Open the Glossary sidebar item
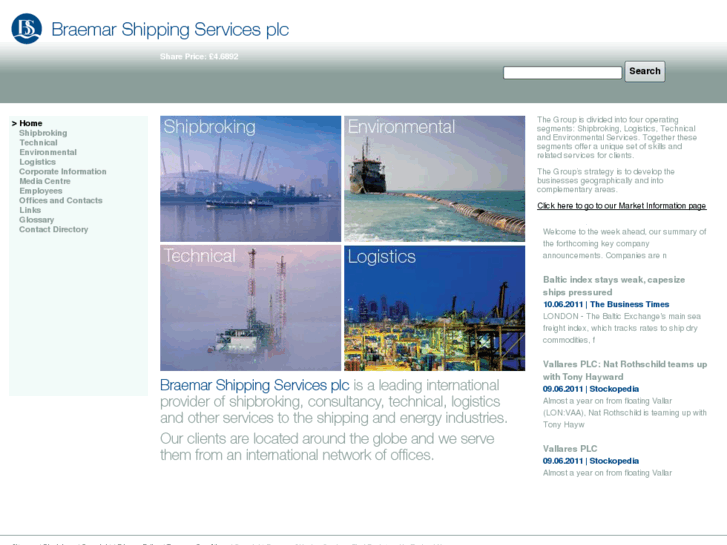Viewport: 727px width, 545px height. (37, 220)
